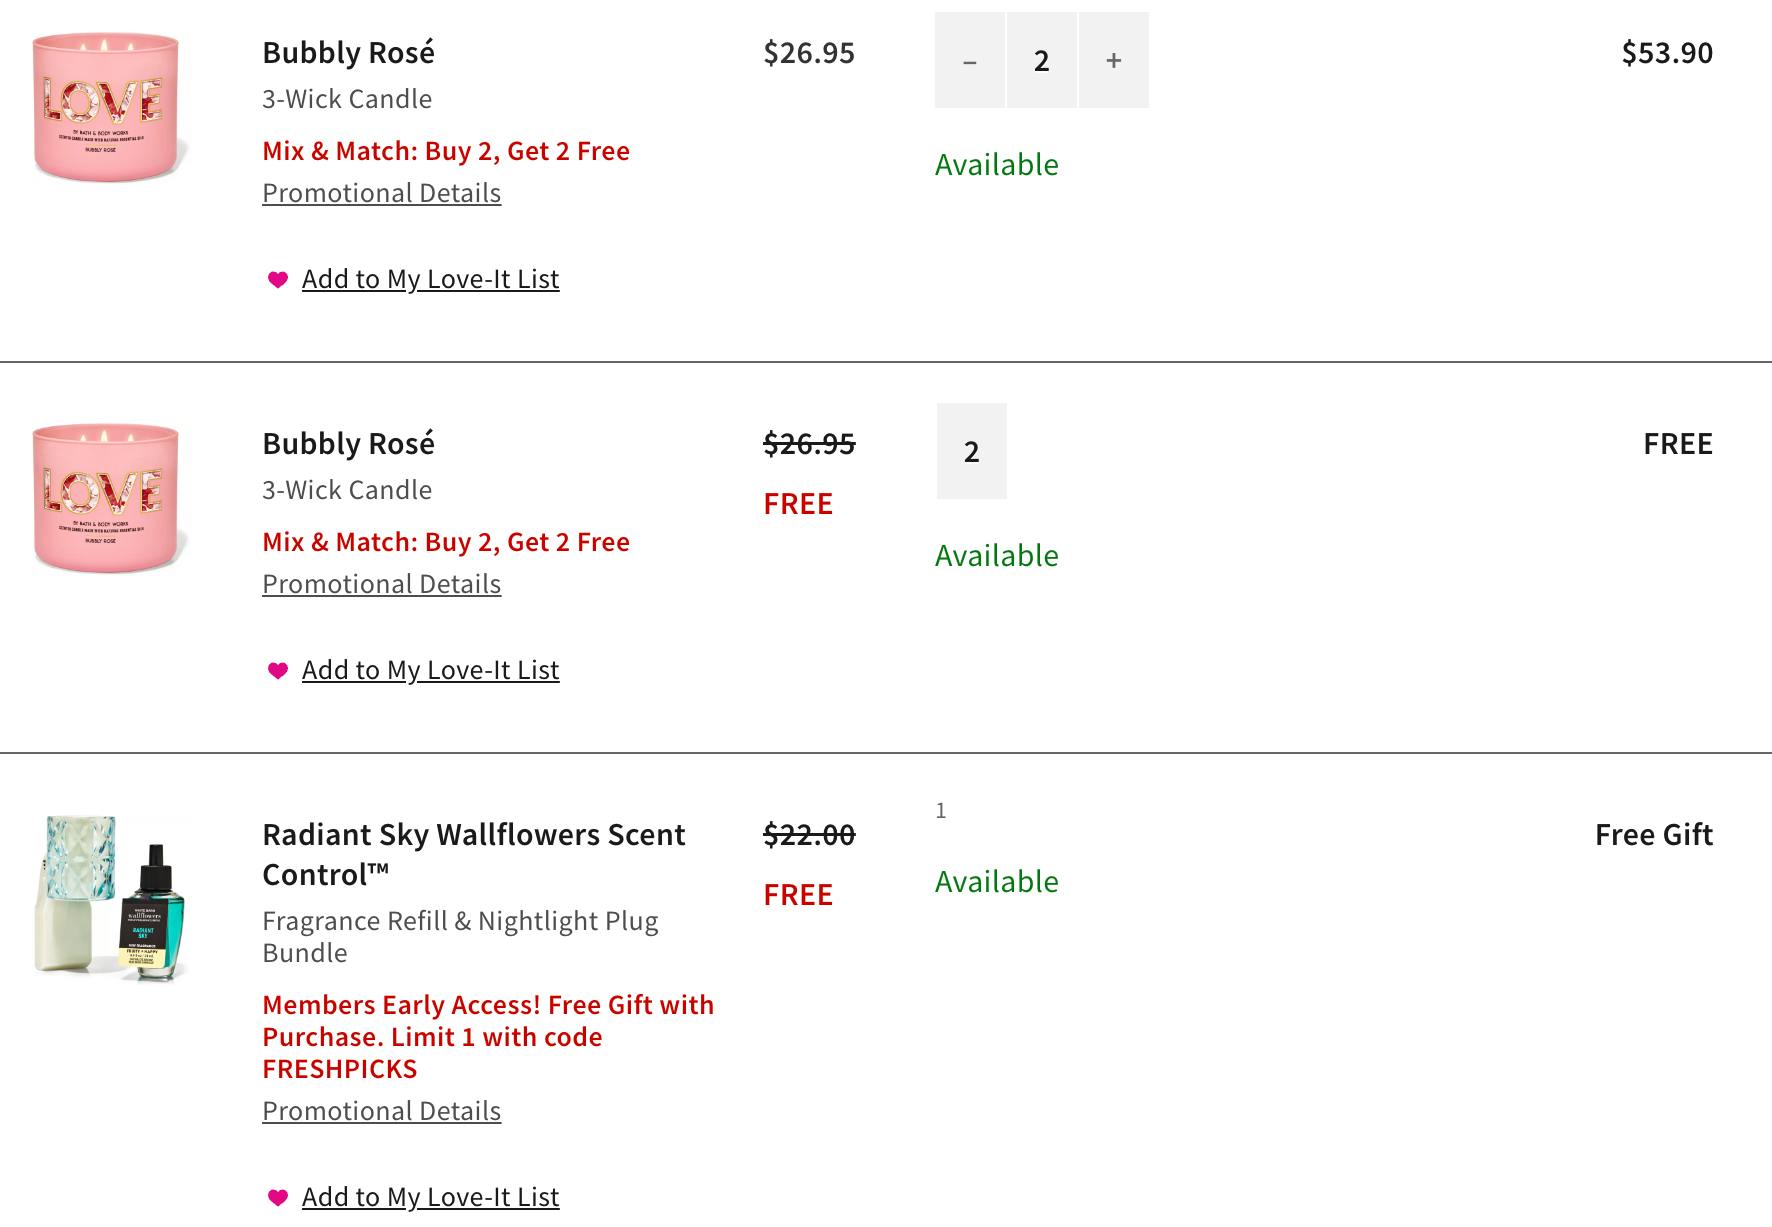Click the FRESHPICKS free gift promo text
This screenshot has height=1227, width=1772.
pos(487,1037)
